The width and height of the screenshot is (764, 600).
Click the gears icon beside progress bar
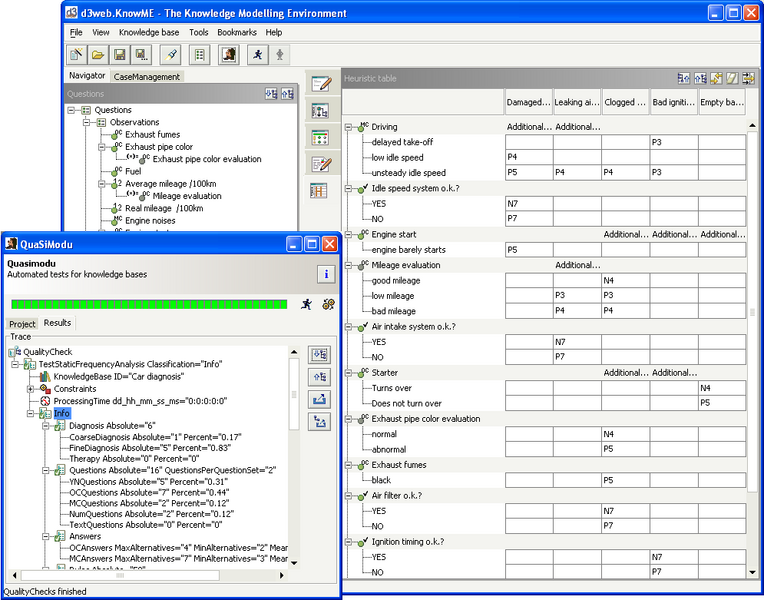pyautogui.click(x=328, y=304)
